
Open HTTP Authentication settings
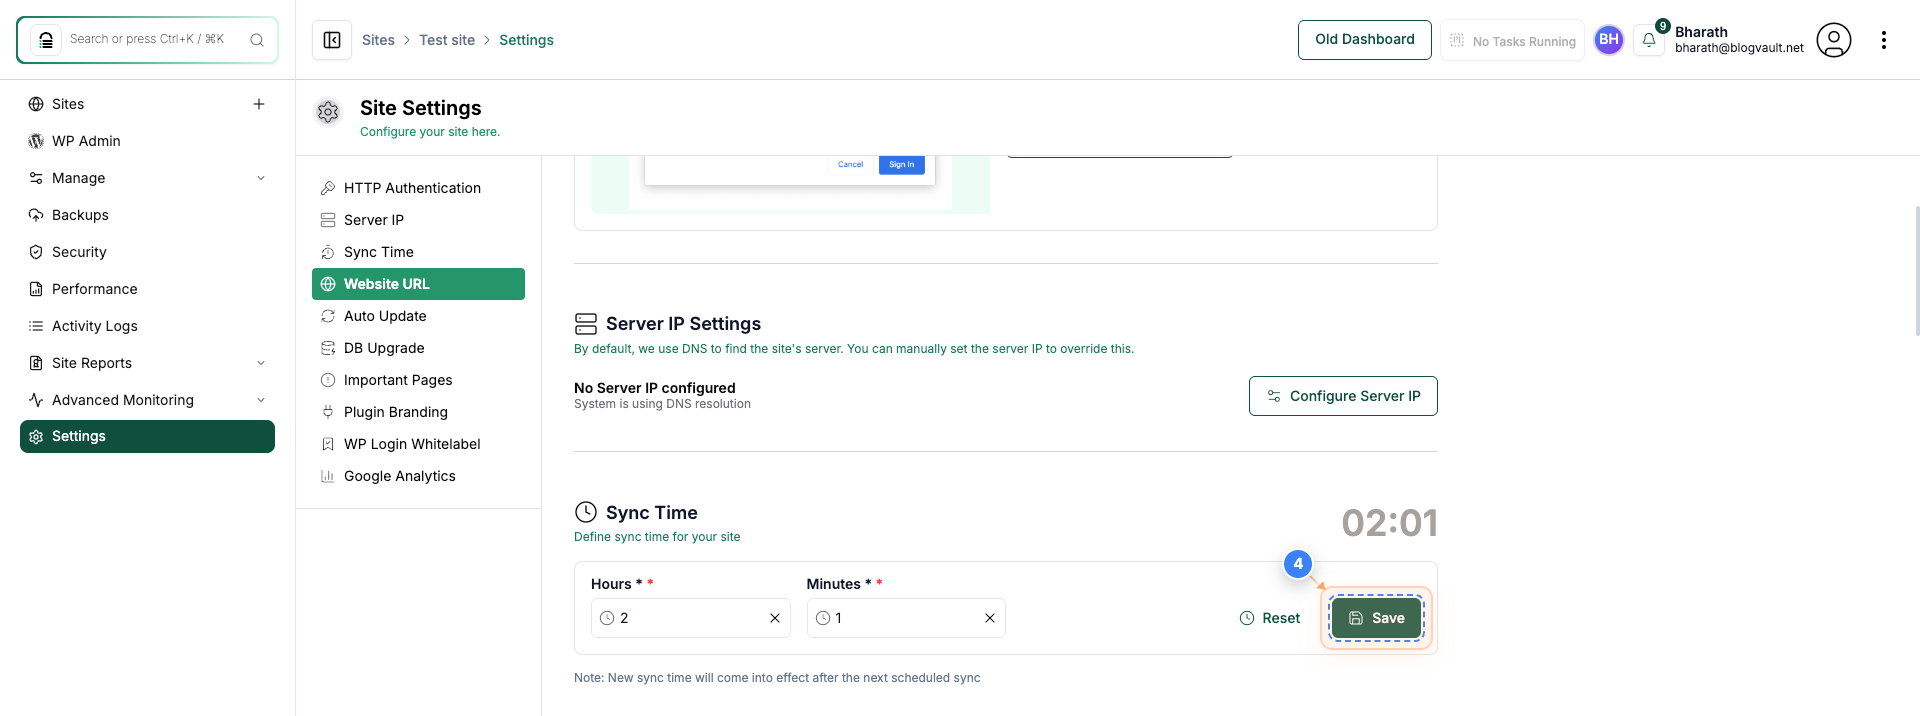pyautogui.click(x=418, y=188)
